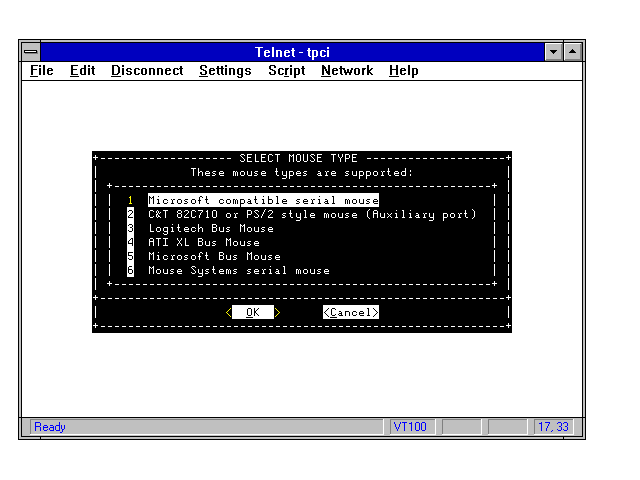Screen dimensions: 640x480
Task: Choose Microsoft Bus Mouse entry
Action: (214, 257)
